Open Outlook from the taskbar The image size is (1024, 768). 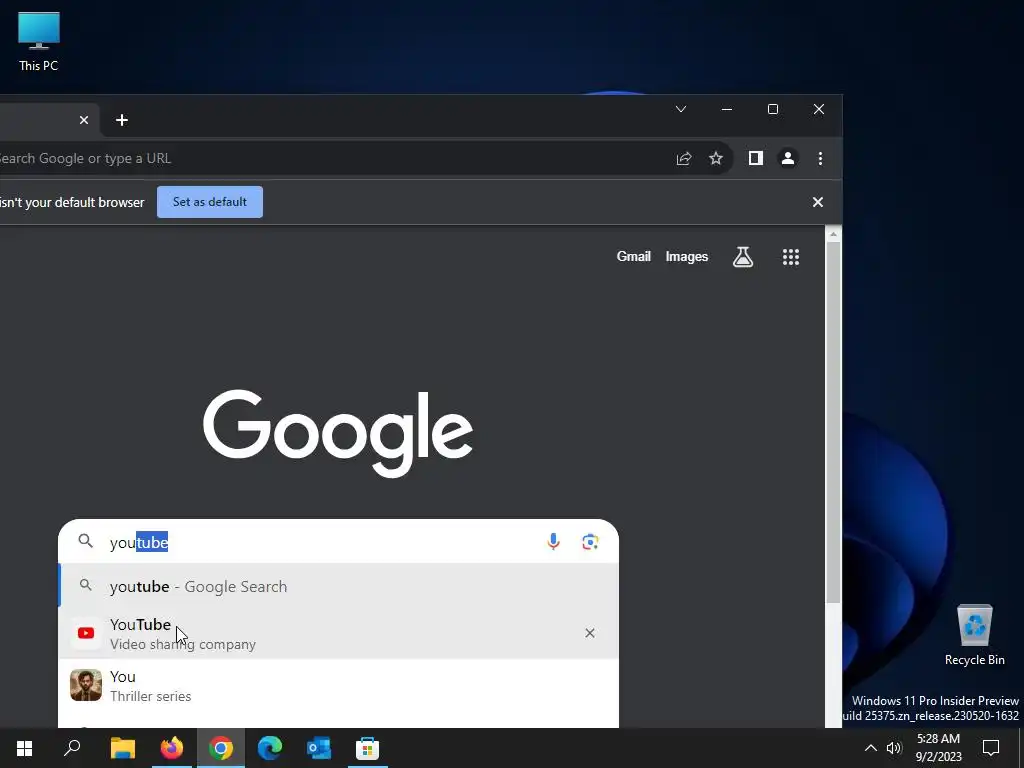tap(319, 748)
